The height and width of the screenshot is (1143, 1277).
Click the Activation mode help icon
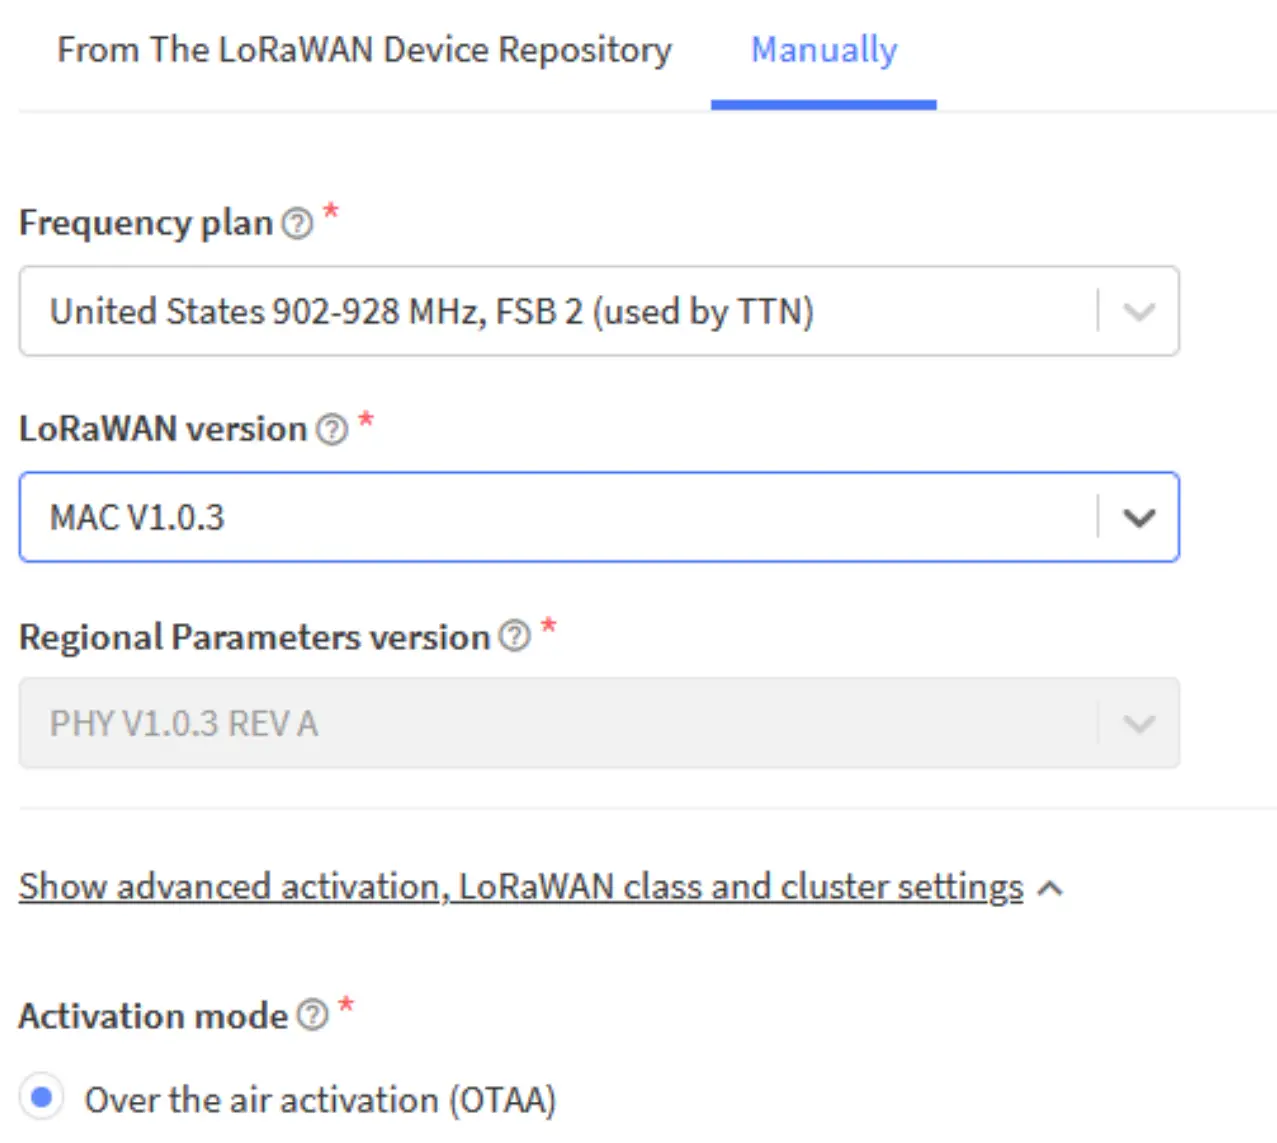313,1016
